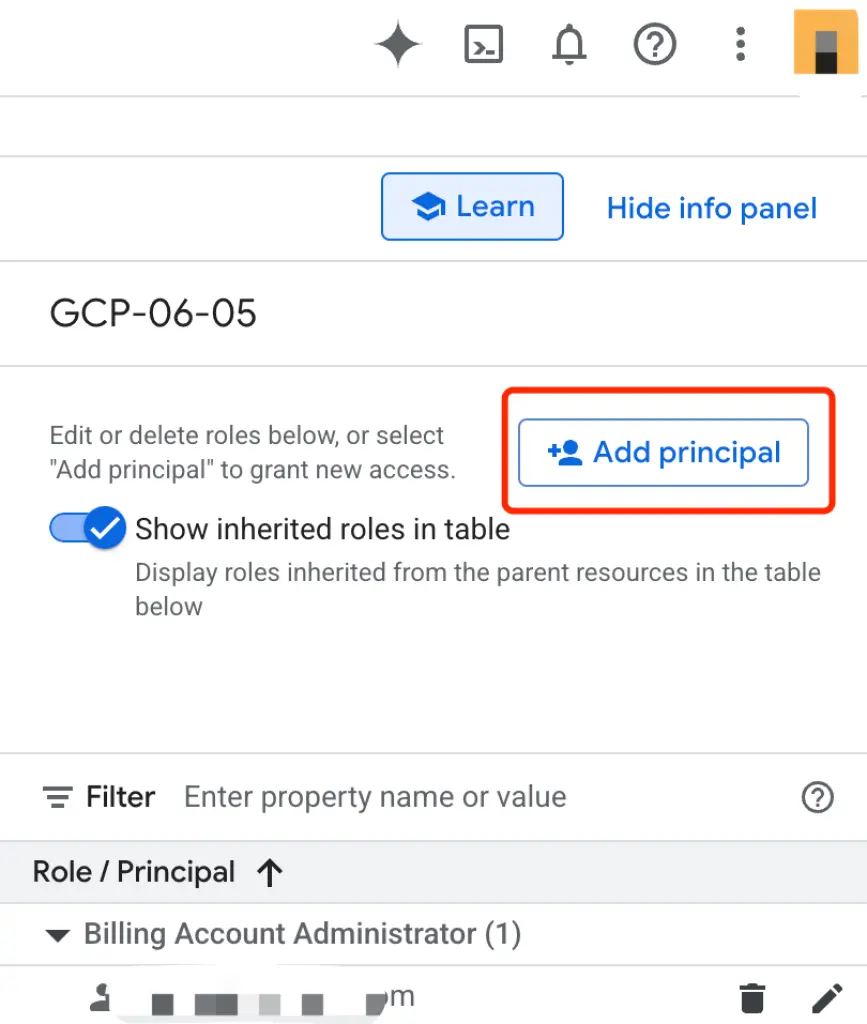Viewport: 867px width, 1024px height.
Task: Open the Gemini sparkle assistant
Action: click(398, 45)
